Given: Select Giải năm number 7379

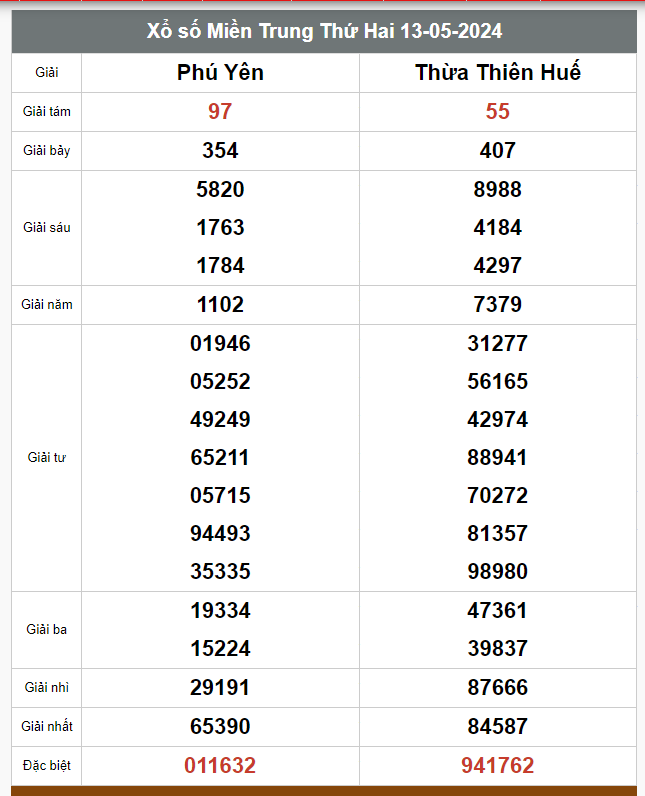Looking at the screenshot, I should pyautogui.click(x=498, y=305).
